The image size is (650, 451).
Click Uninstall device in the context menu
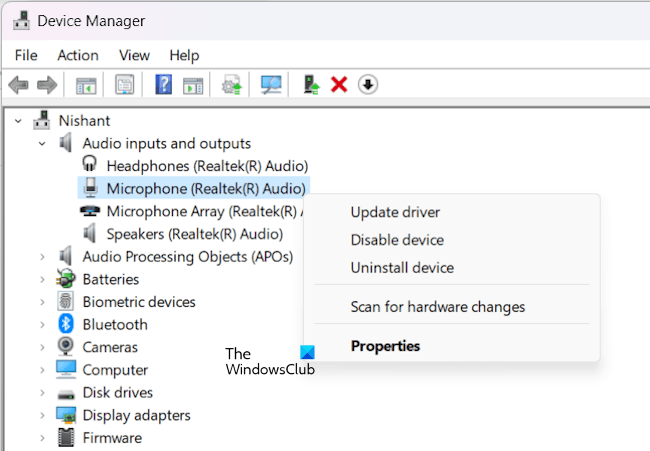402,268
